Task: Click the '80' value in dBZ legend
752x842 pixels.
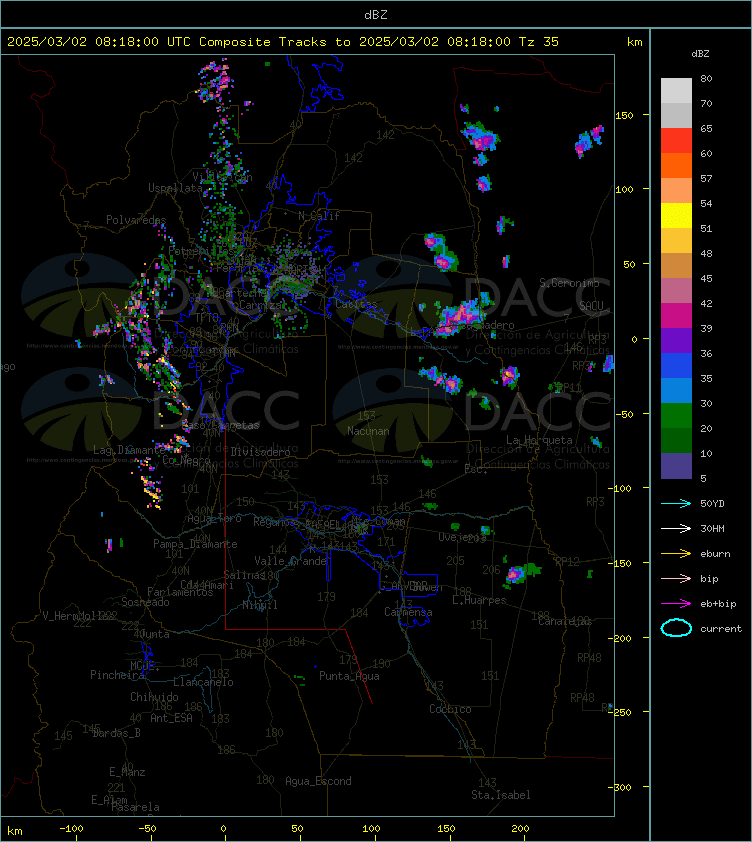Action: 706,78
